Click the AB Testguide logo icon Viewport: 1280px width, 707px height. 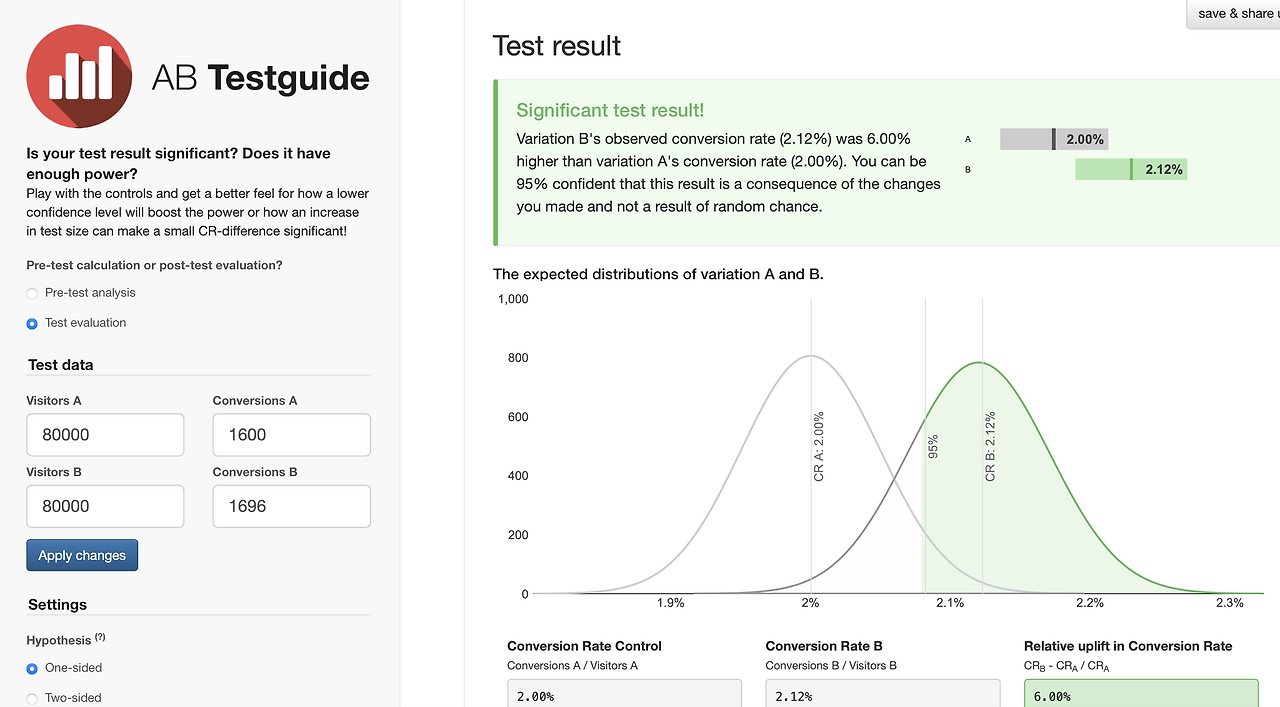point(79,77)
